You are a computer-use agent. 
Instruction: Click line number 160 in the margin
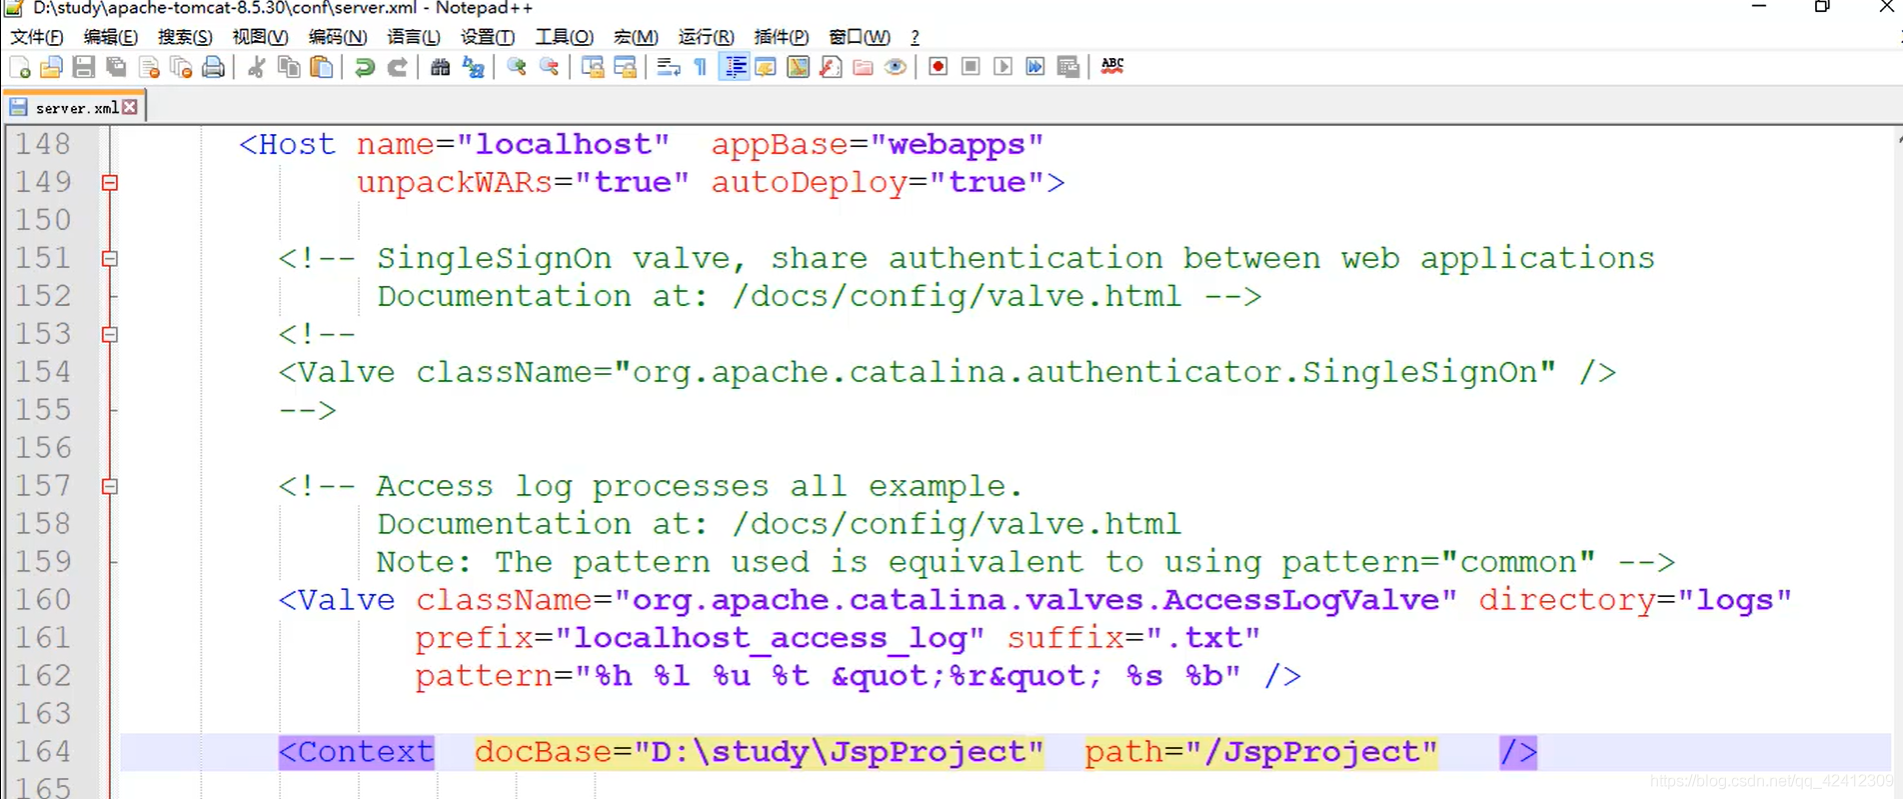point(43,600)
